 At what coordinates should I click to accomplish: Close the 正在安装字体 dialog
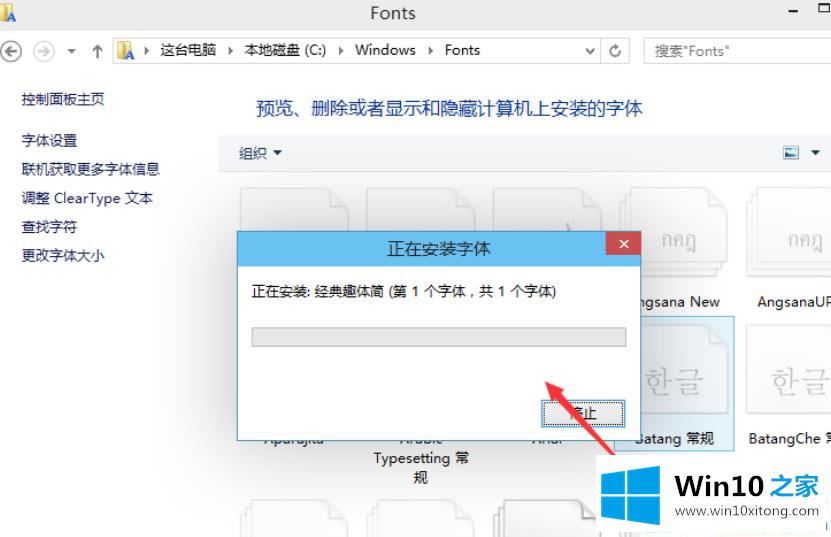tap(624, 244)
